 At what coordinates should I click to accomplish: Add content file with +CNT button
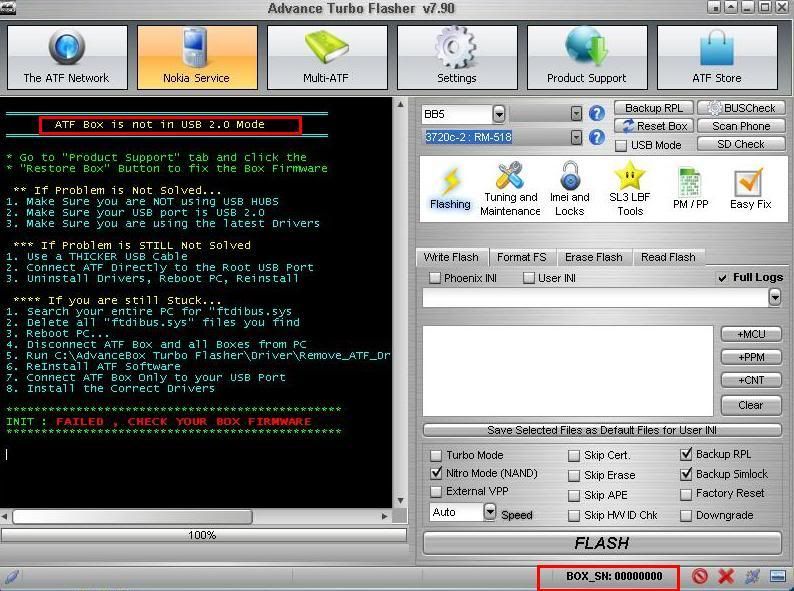pyautogui.click(x=751, y=380)
